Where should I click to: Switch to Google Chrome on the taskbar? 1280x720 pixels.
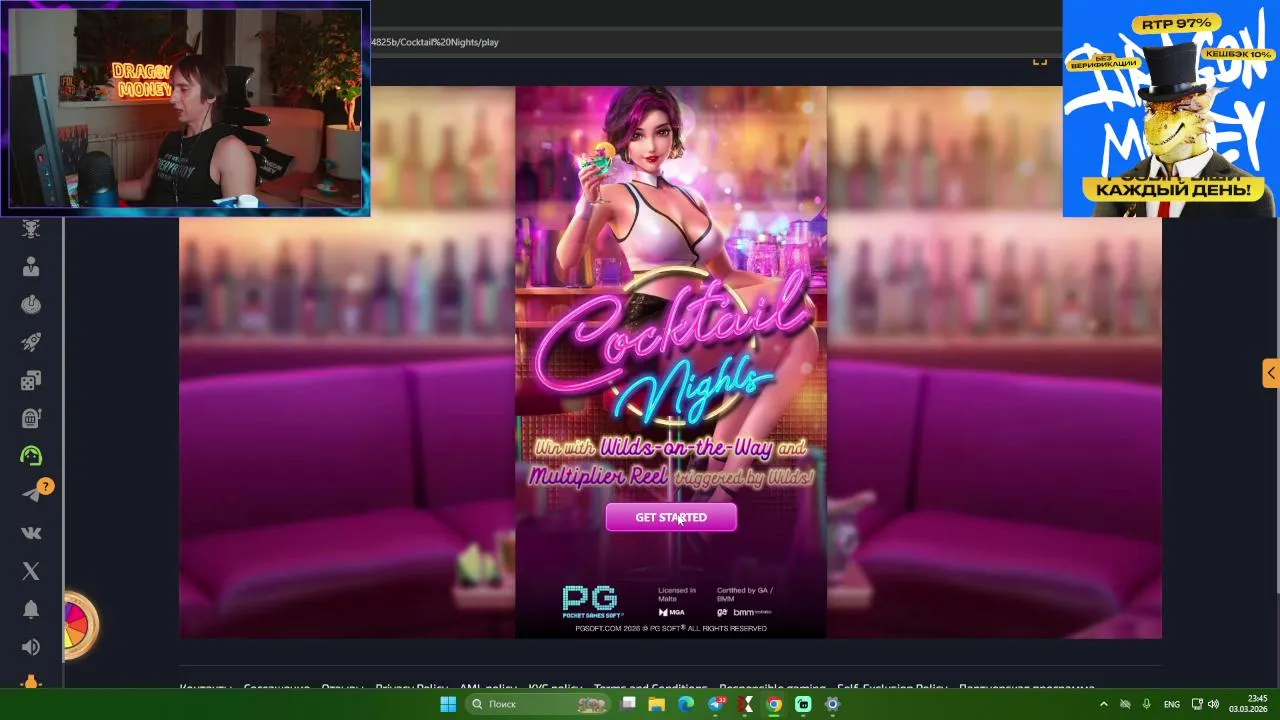774,704
